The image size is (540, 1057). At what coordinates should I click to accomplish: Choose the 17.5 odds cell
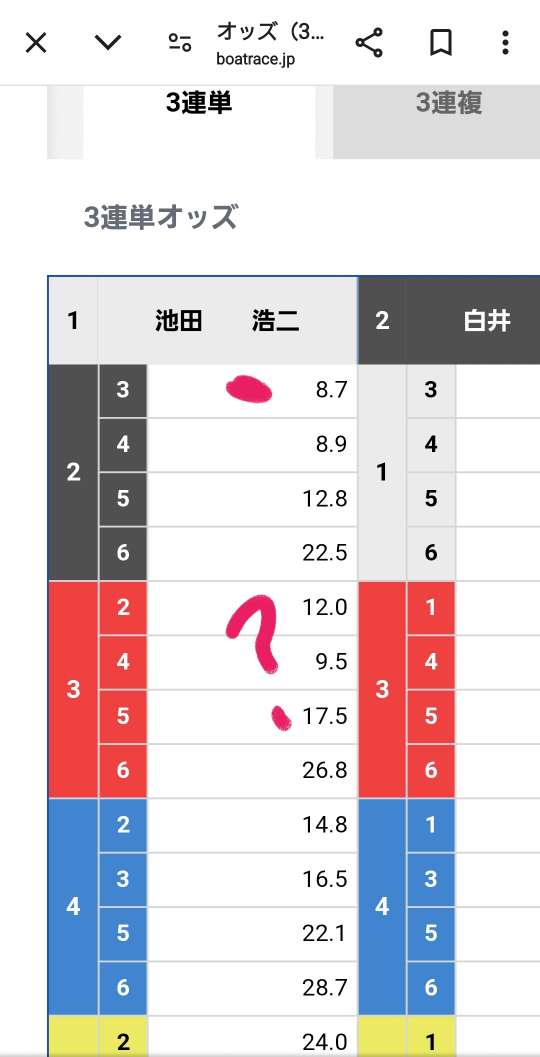click(x=252, y=717)
